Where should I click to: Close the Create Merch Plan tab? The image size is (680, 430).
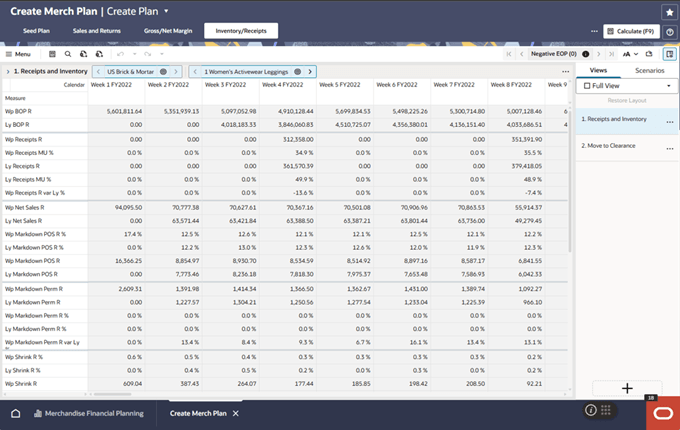235,414
